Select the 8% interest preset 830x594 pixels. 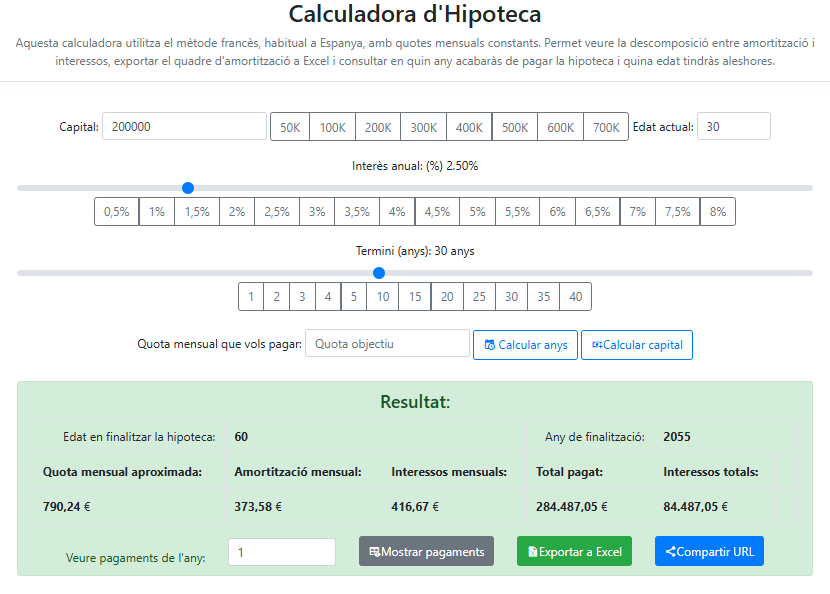tap(718, 212)
